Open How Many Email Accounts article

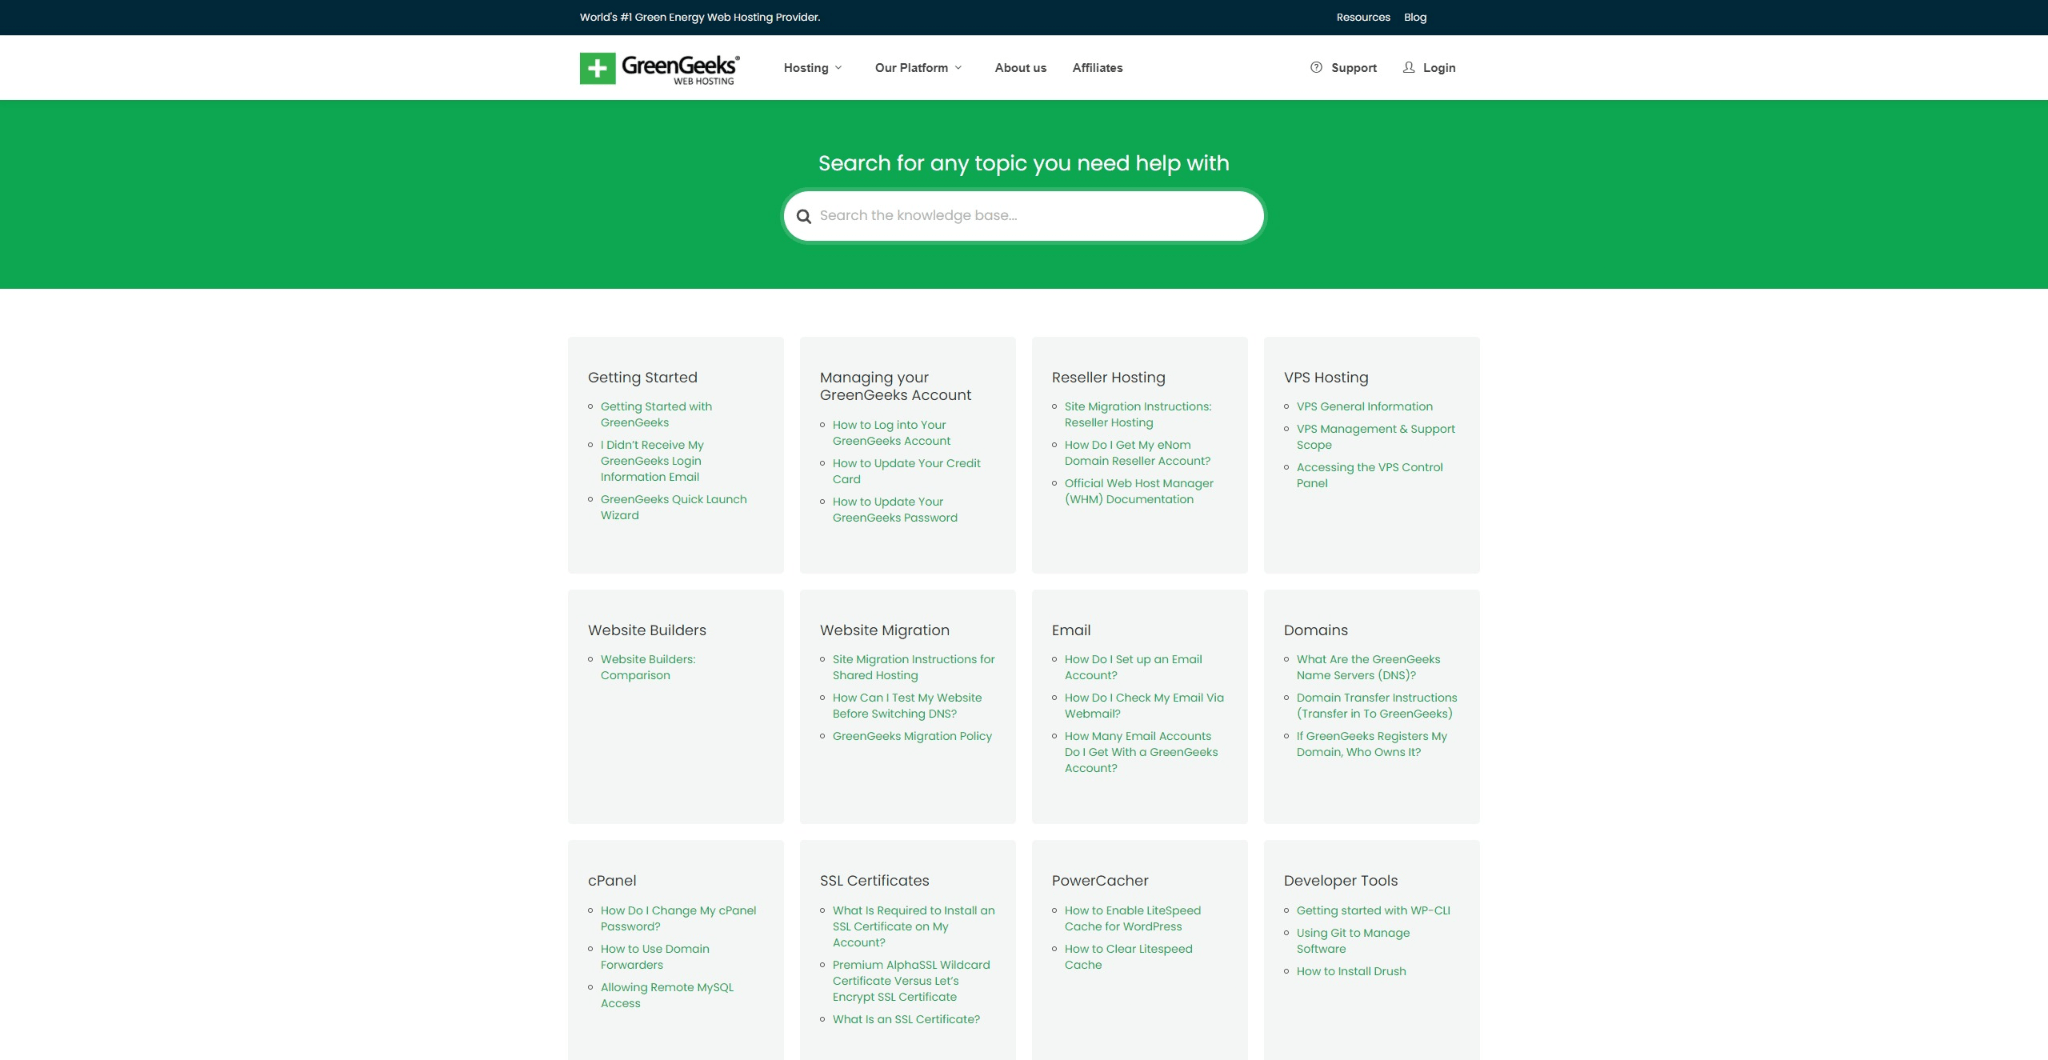tap(1141, 752)
